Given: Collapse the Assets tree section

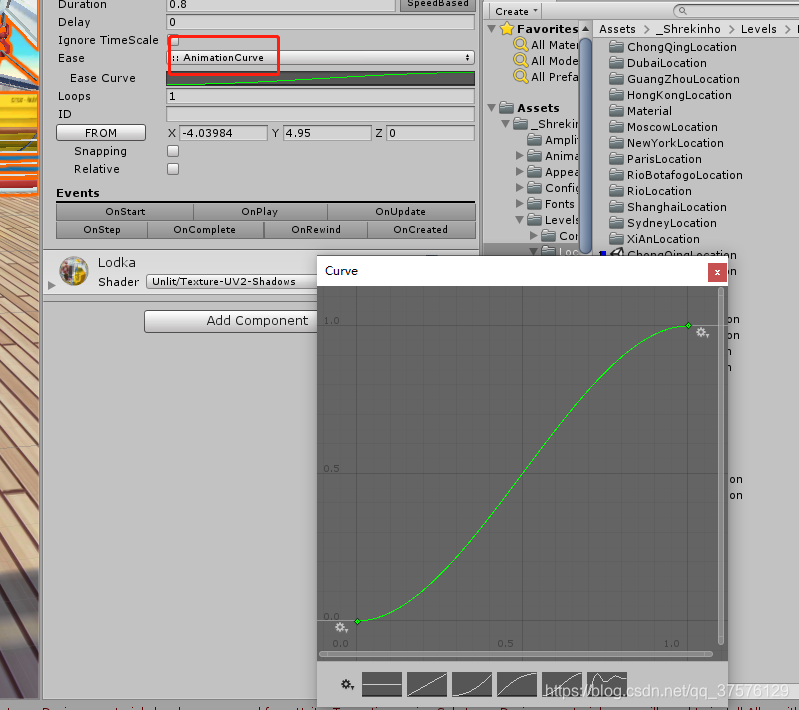Looking at the screenshot, I should (492, 108).
